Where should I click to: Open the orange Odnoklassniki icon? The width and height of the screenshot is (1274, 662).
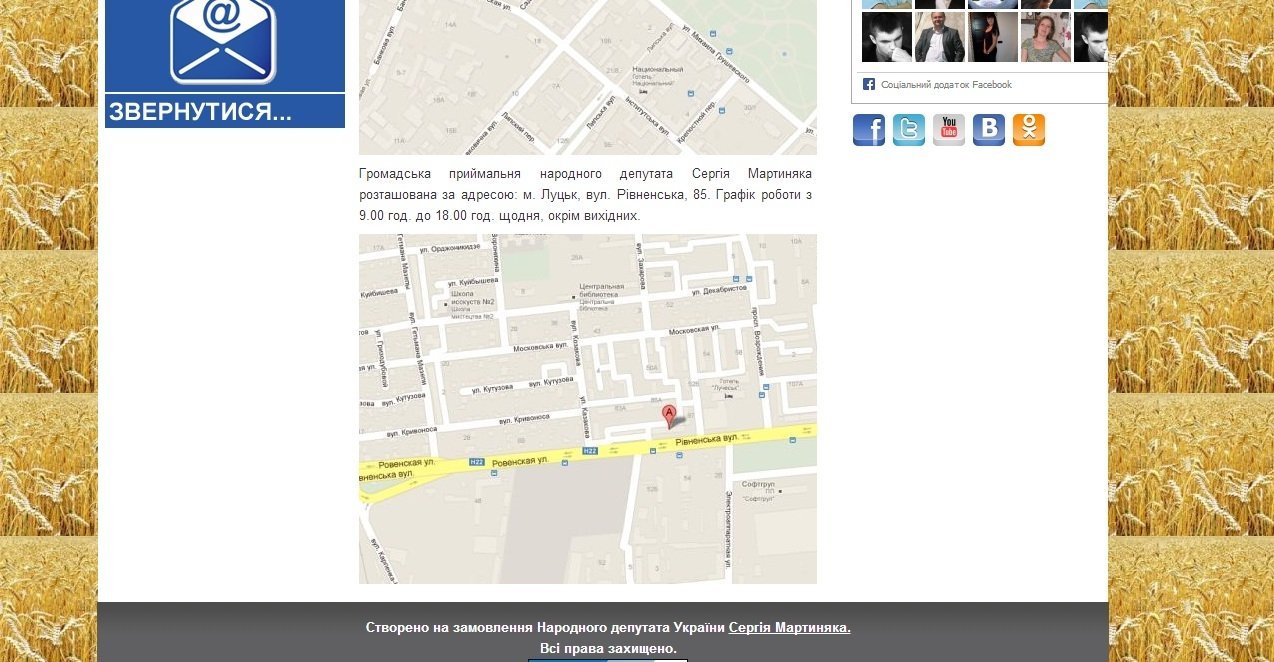click(x=1029, y=130)
